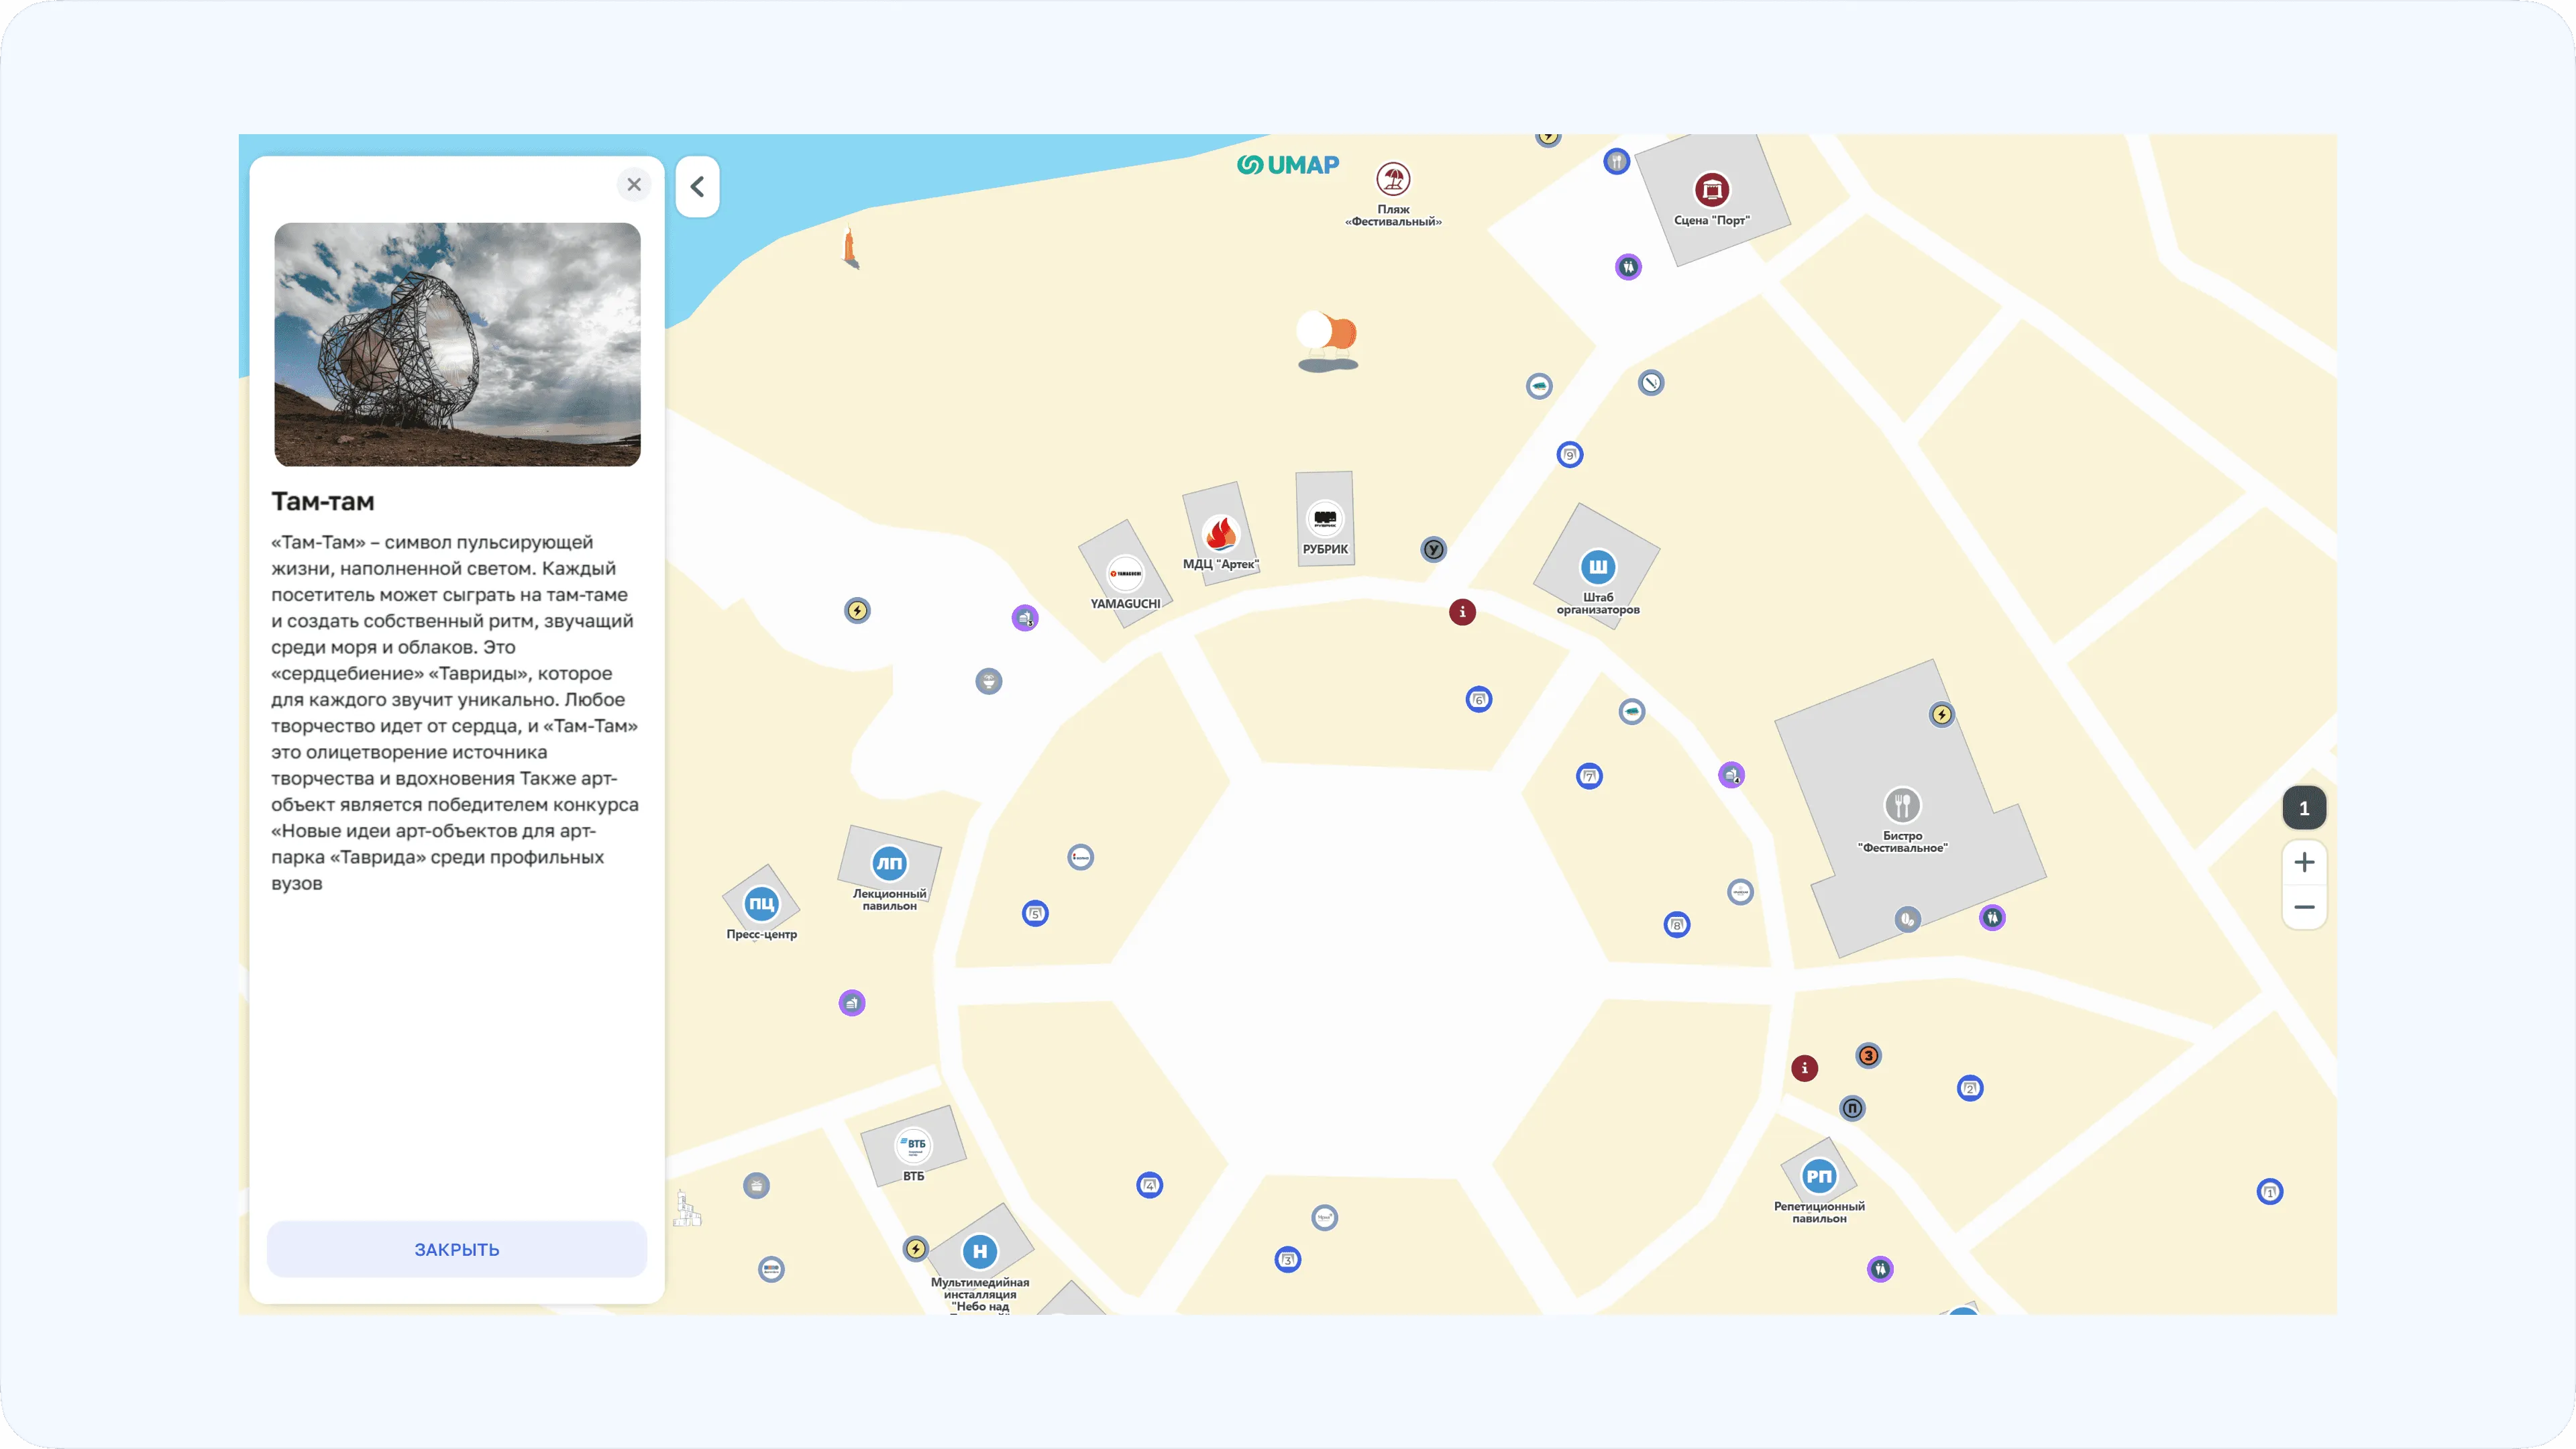Screen dimensions: 2576x1449
Task: Collapse the side panel with the back chevron
Action: [x=697, y=186]
